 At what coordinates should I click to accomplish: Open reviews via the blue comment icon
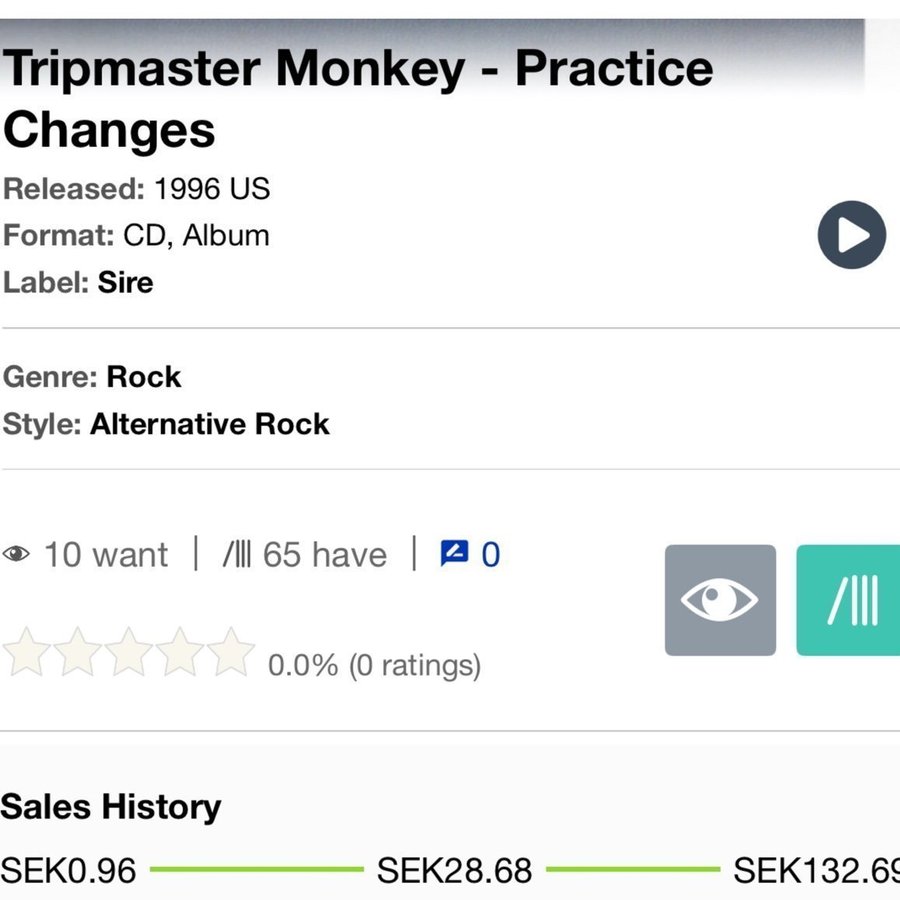[x=454, y=553]
